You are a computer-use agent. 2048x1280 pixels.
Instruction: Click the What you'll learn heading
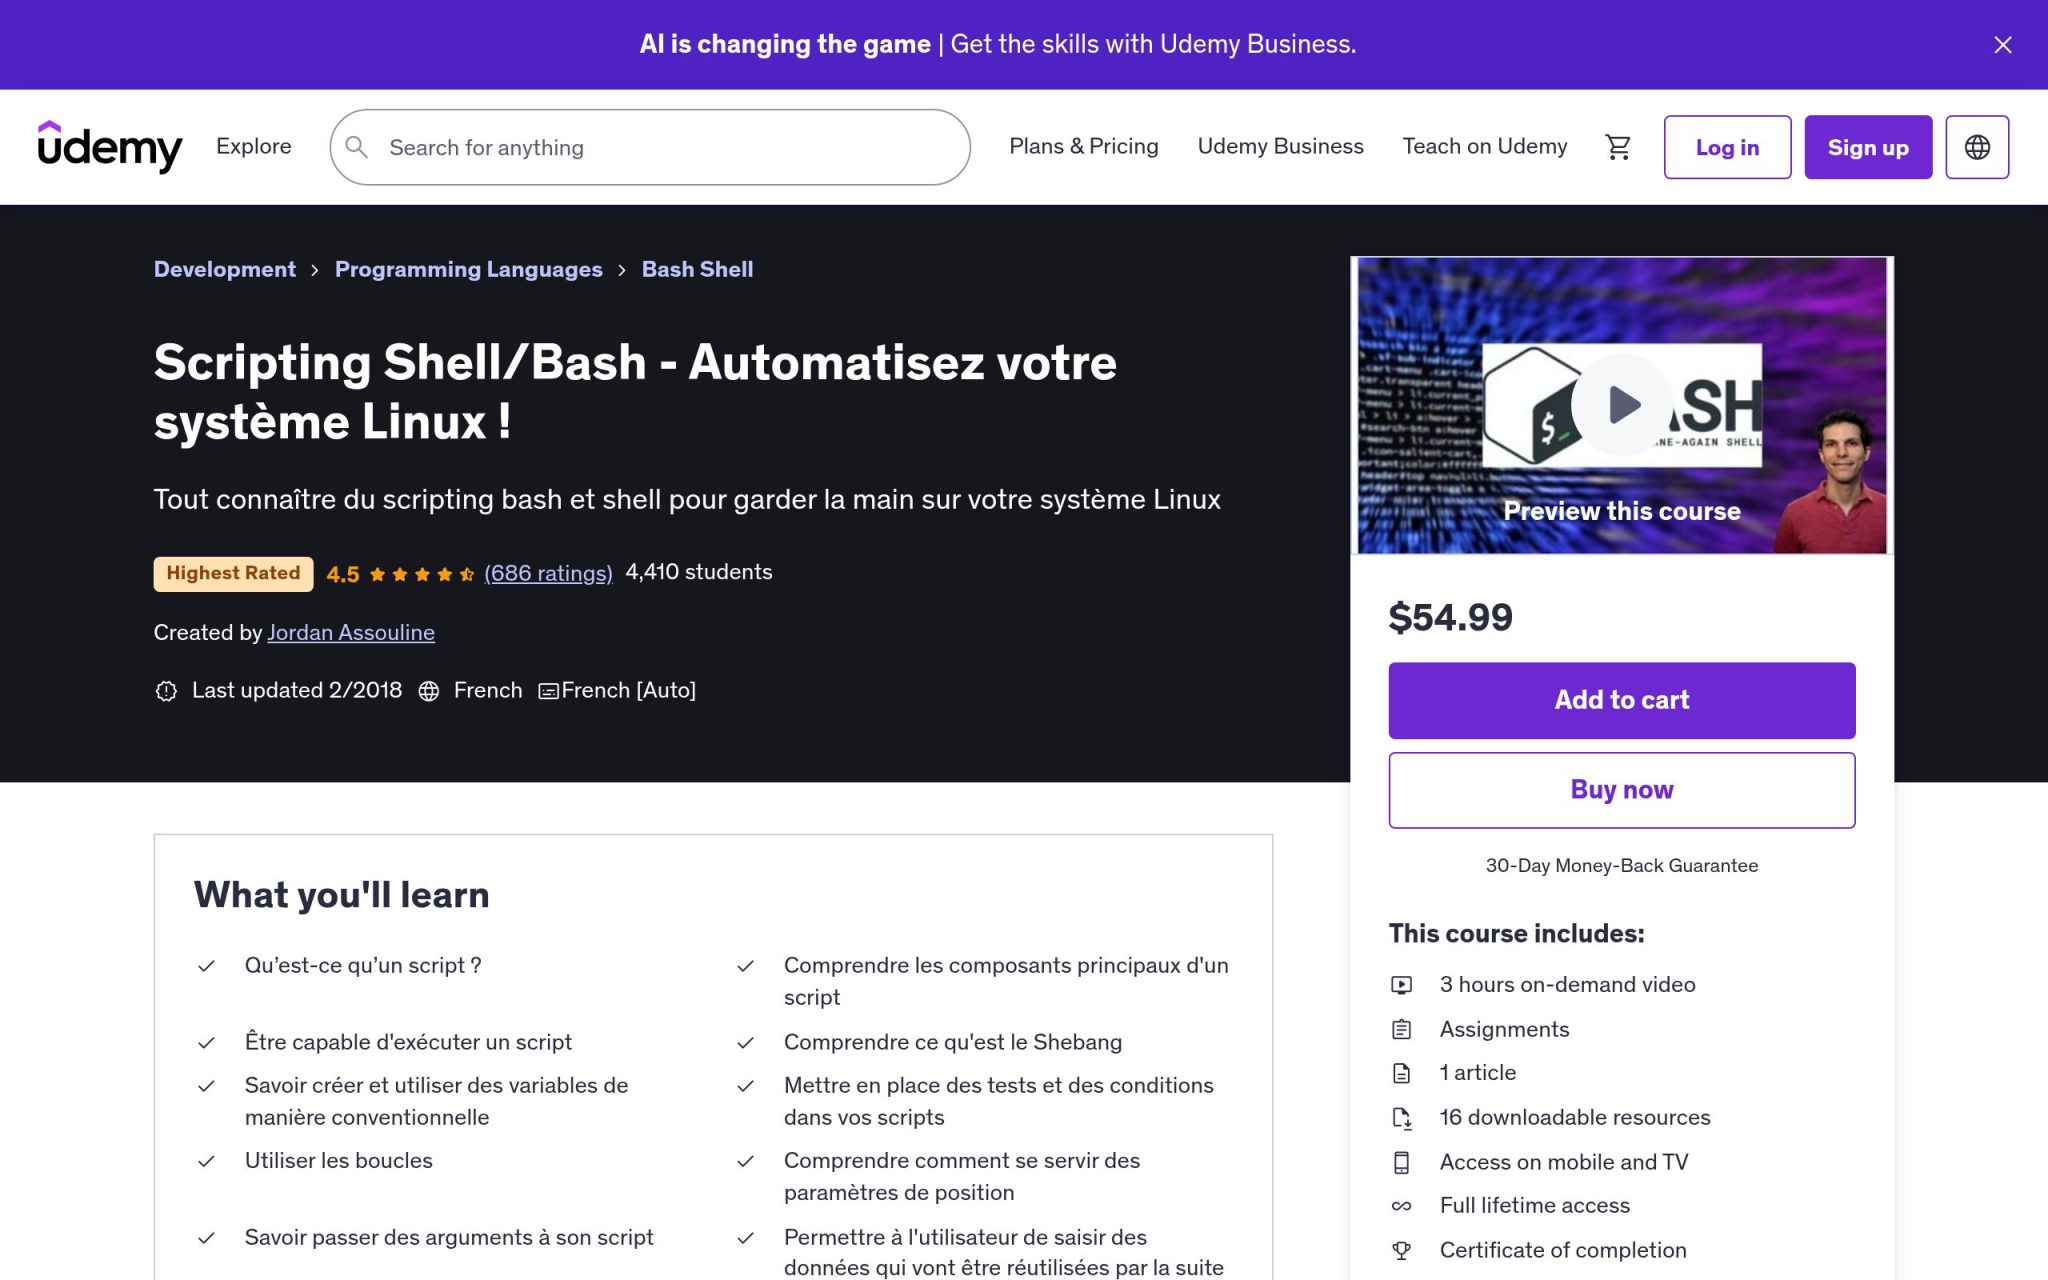click(x=341, y=894)
